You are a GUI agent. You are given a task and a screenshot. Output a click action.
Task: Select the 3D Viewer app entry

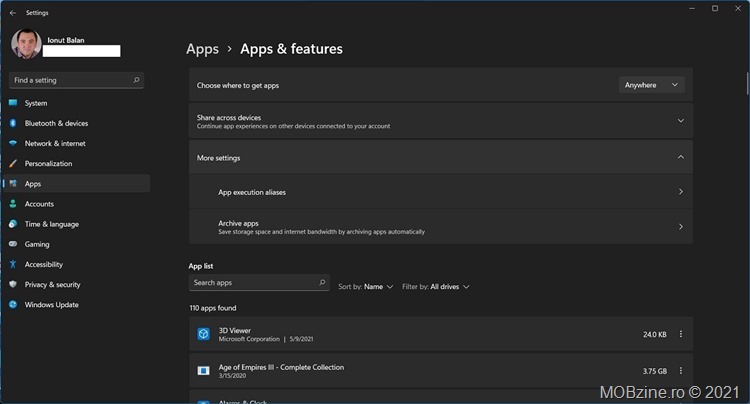point(441,334)
